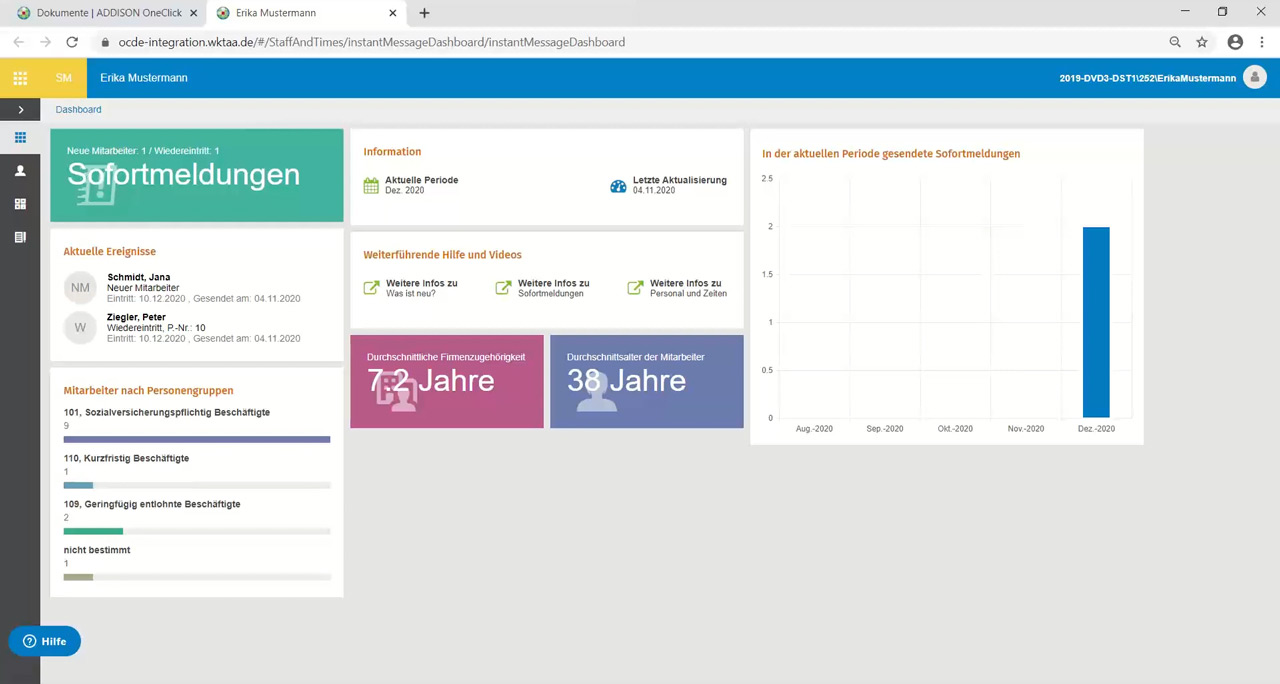This screenshot has width=1280, height=684.
Task: Open Weitere Infos zu Sofortmeldungen link
Action: [x=543, y=288]
